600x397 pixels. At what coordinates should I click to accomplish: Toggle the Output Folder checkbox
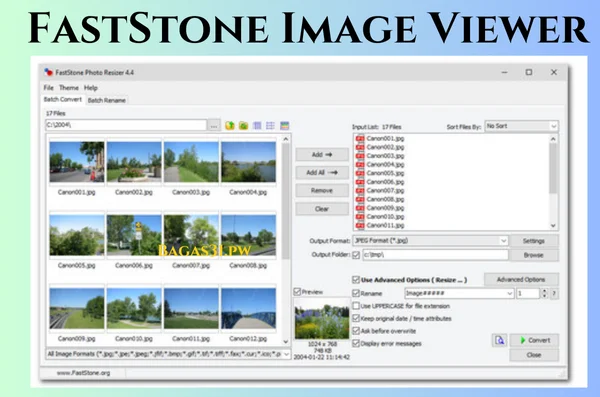356,255
